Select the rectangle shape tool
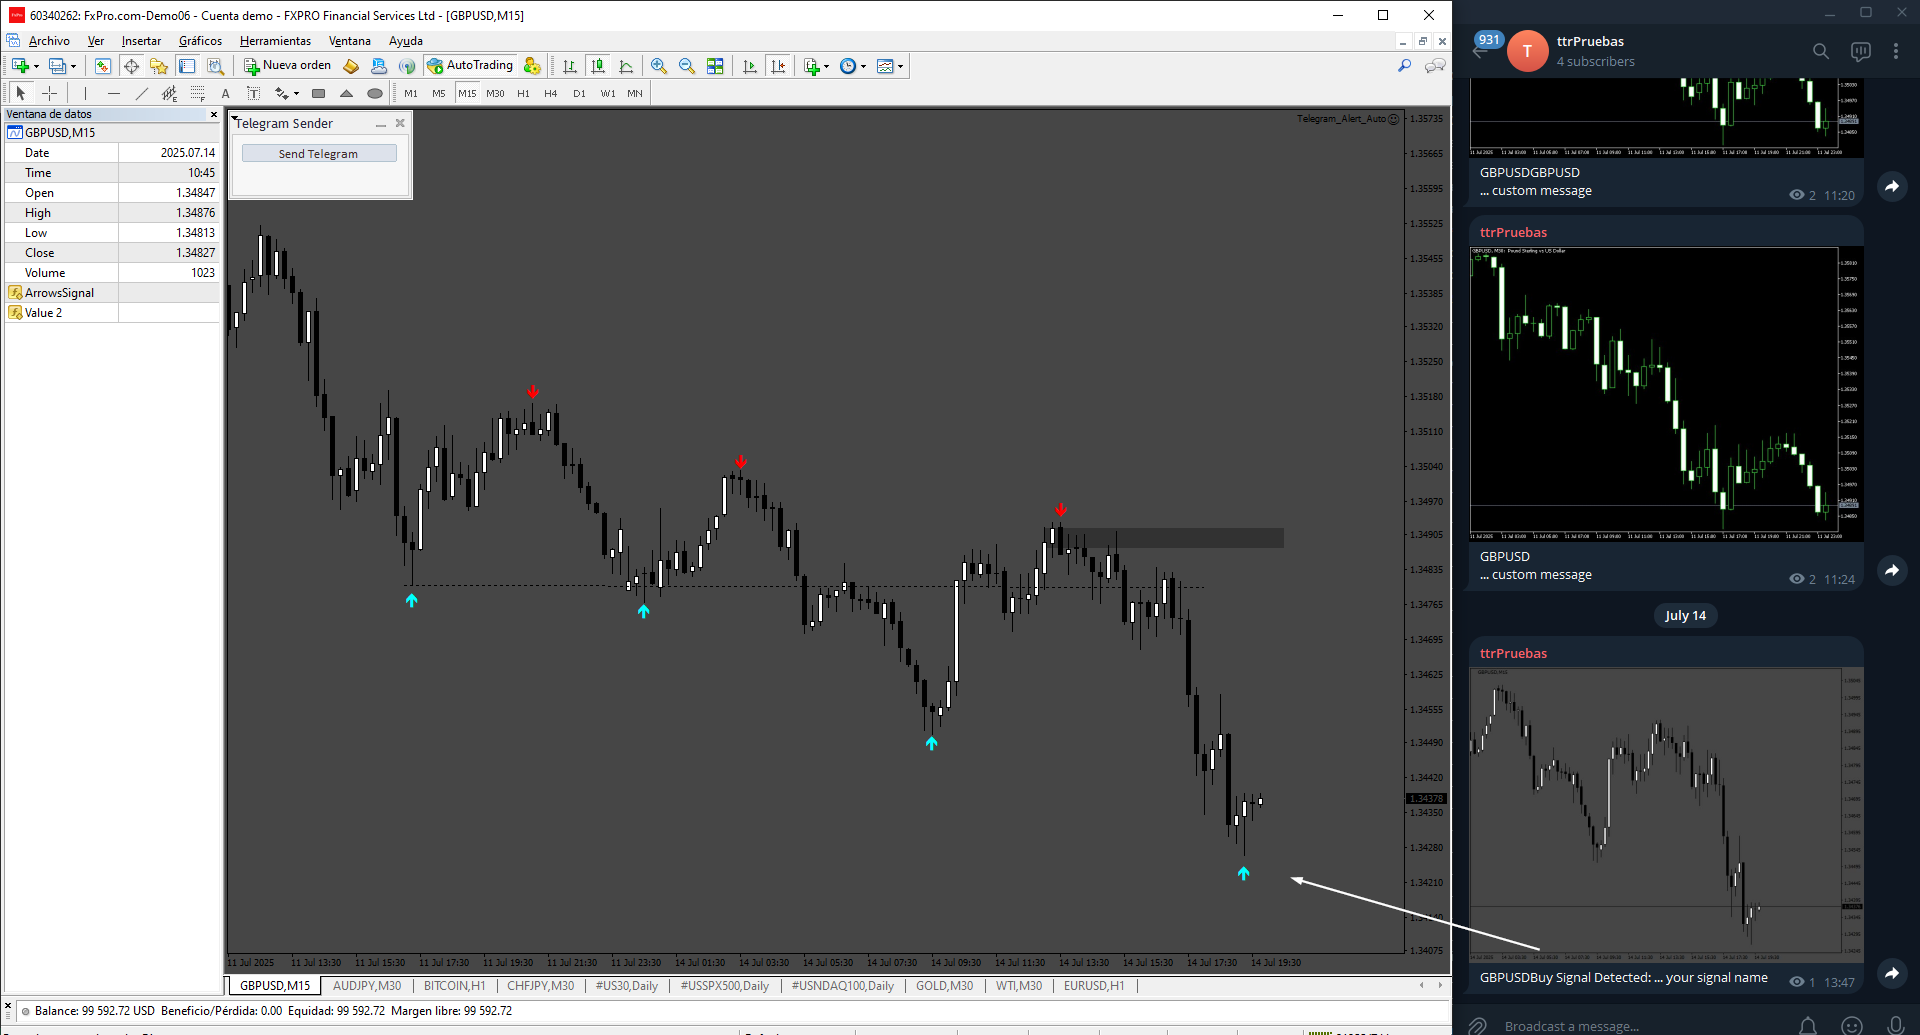Image resolution: width=1920 pixels, height=1035 pixels. [319, 93]
